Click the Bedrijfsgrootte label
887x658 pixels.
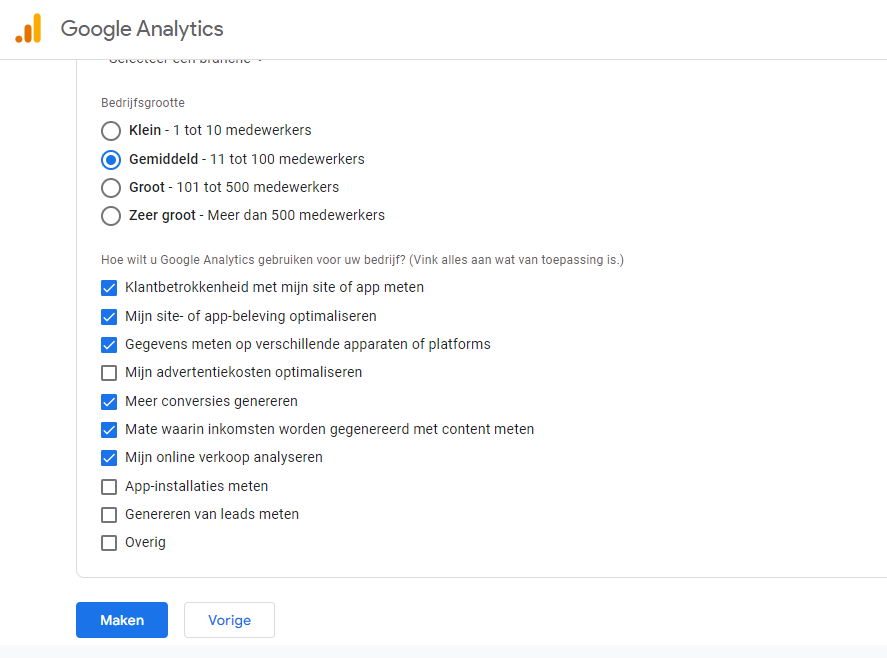pos(143,103)
